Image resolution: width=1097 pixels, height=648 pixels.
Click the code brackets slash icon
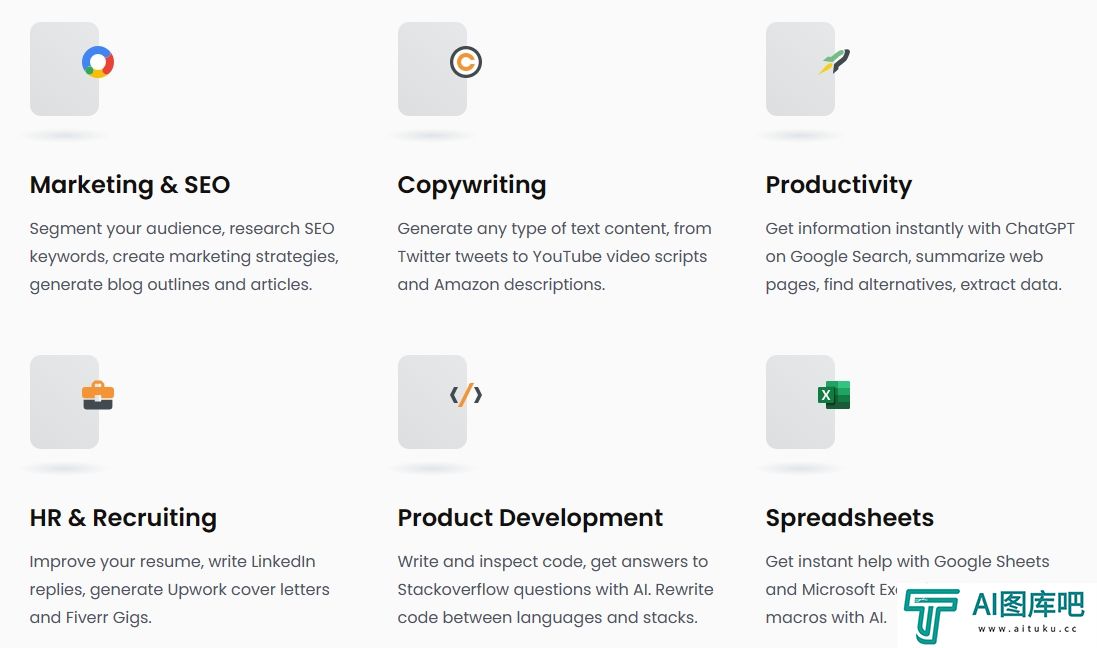coord(466,395)
